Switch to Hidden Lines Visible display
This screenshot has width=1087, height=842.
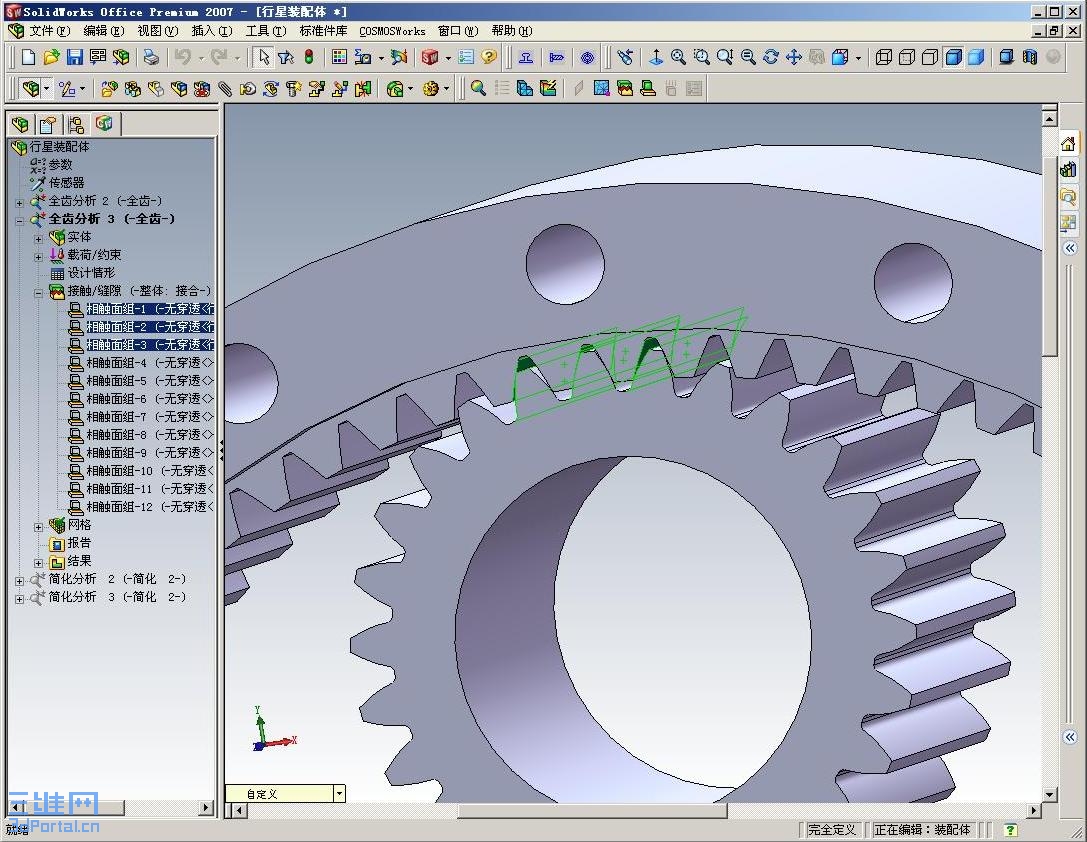(907, 57)
